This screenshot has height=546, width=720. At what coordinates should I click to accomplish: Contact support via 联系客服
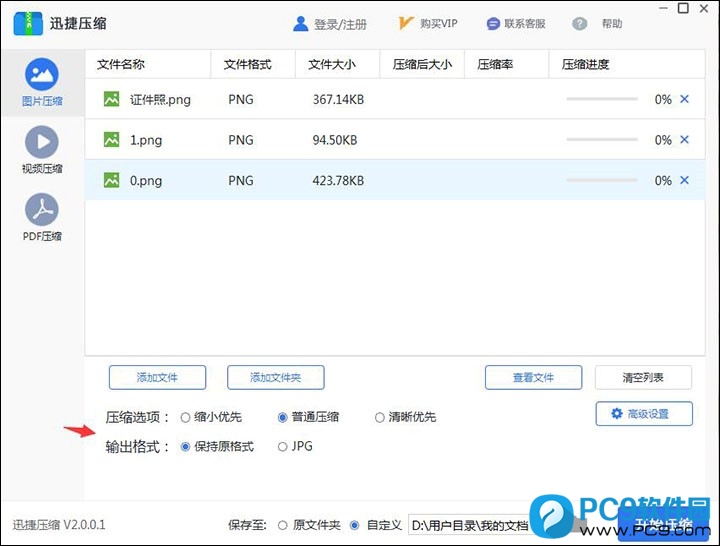point(516,24)
